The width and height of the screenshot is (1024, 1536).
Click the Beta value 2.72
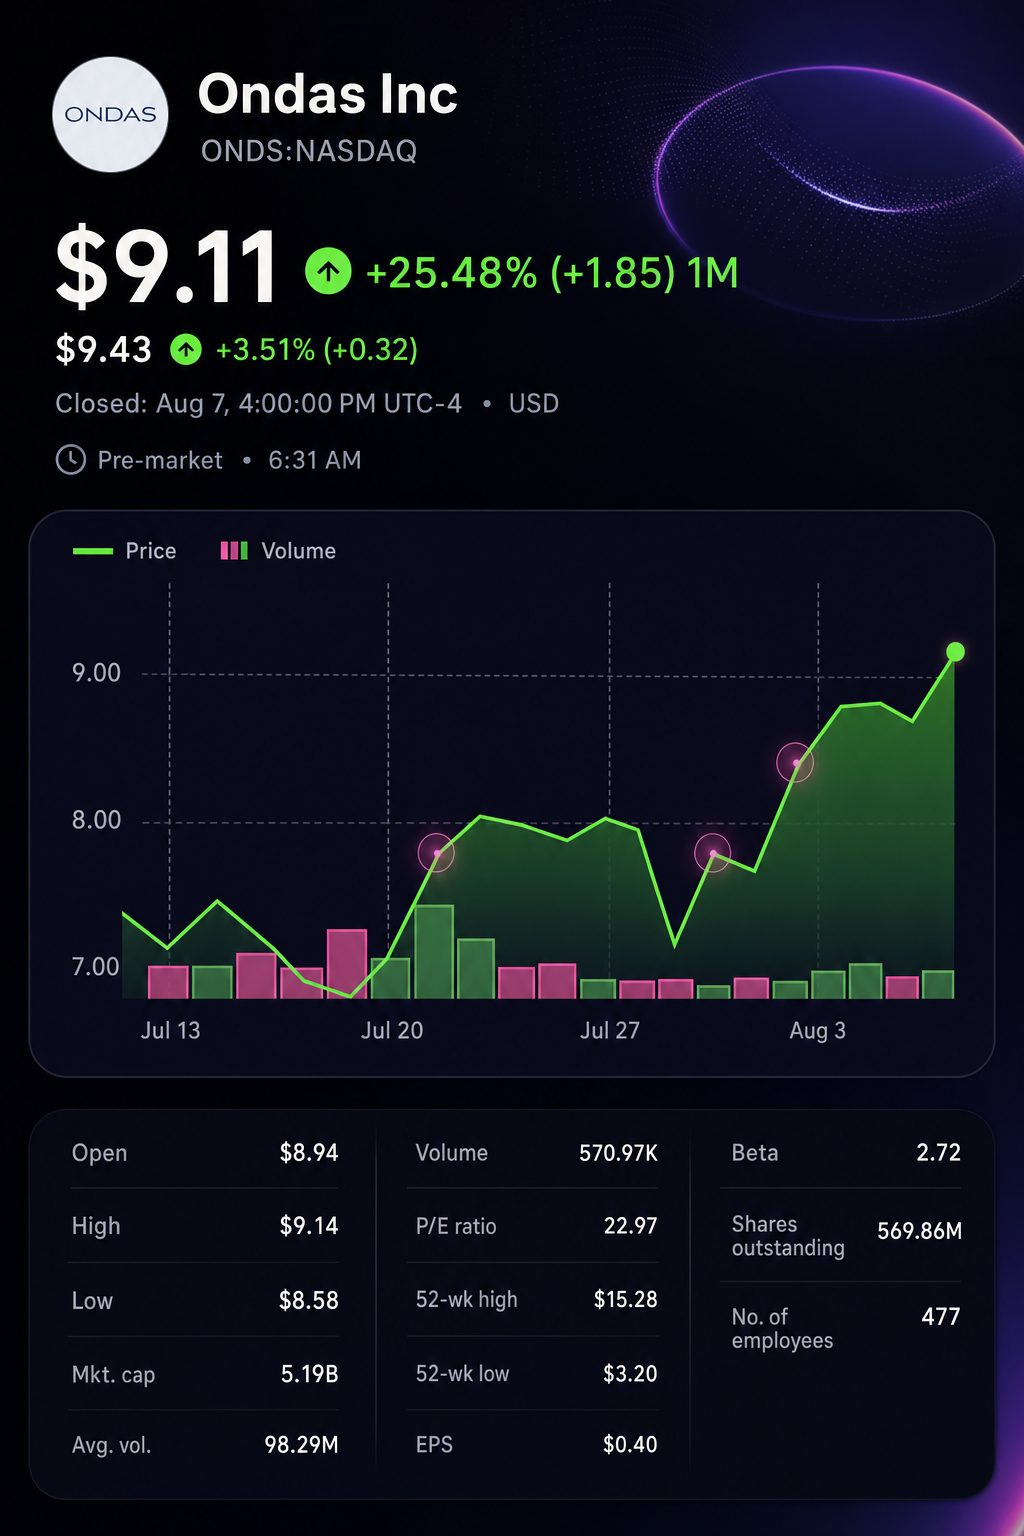tap(939, 1153)
